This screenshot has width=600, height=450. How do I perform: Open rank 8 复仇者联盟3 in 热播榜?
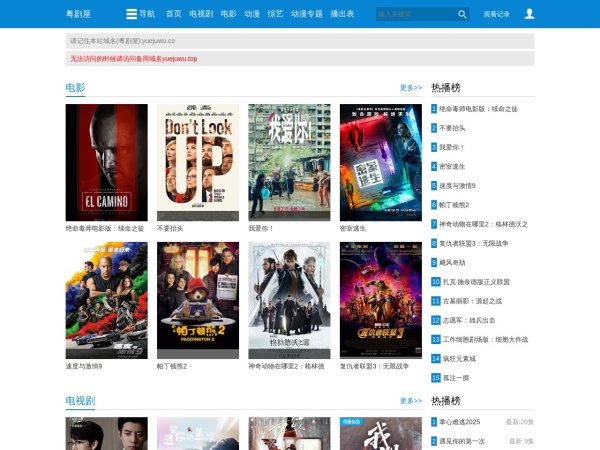point(473,243)
